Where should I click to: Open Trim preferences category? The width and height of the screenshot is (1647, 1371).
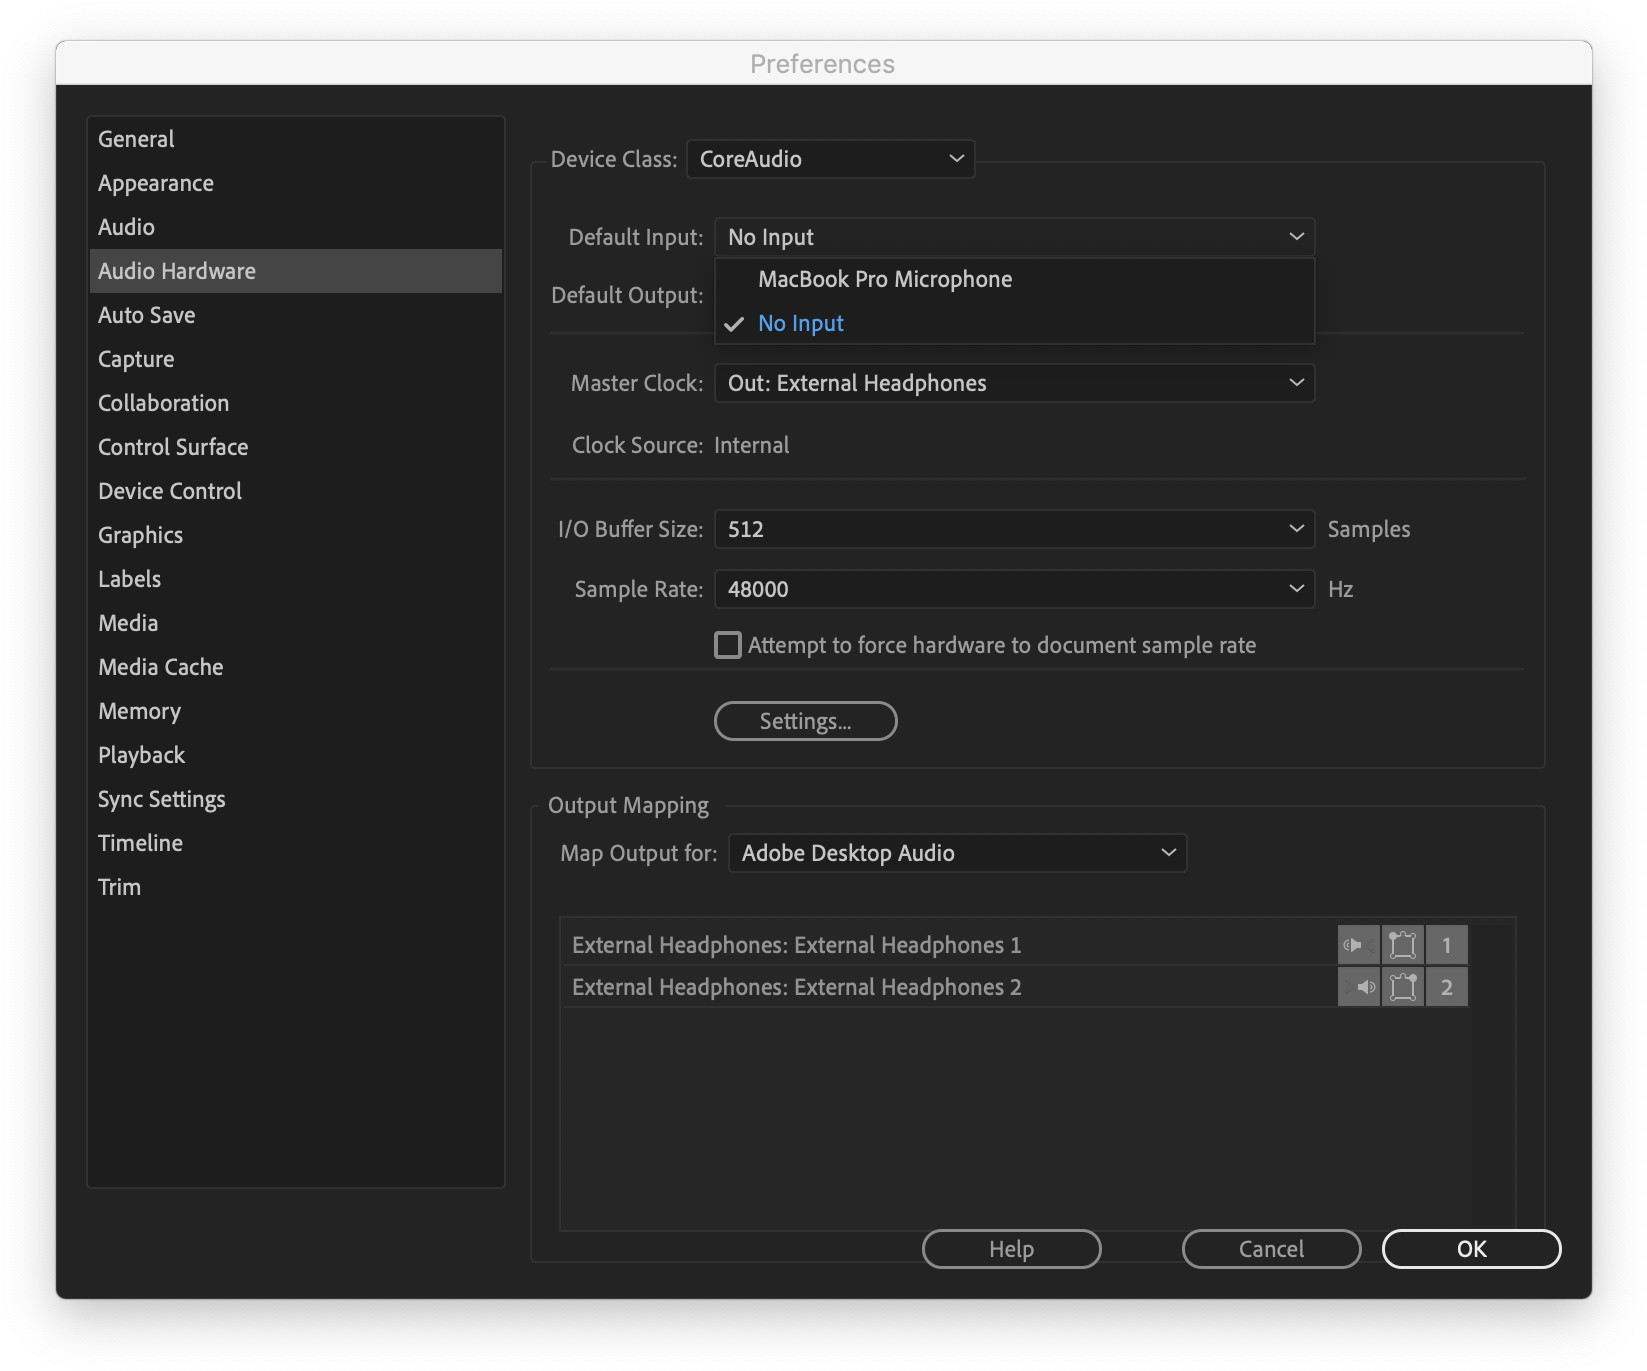(x=296, y=887)
